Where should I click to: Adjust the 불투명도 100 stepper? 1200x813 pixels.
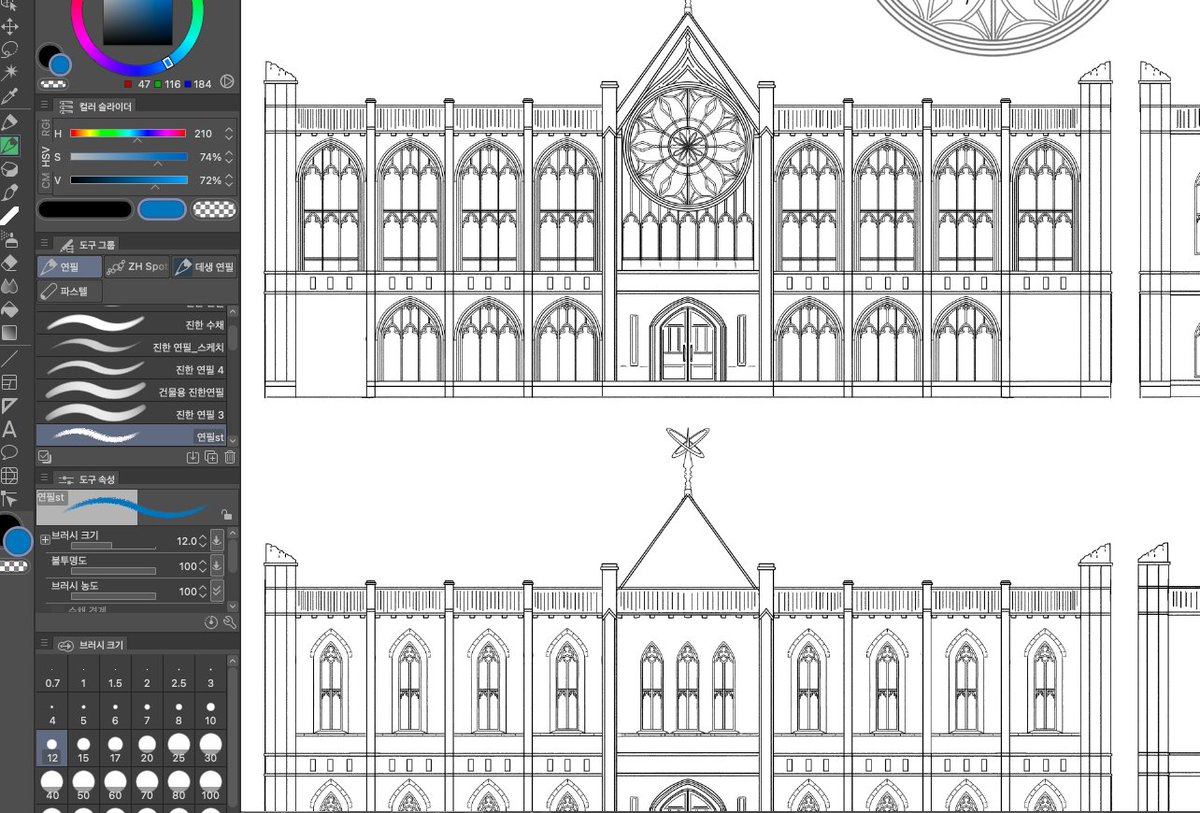click(x=203, y=566)
